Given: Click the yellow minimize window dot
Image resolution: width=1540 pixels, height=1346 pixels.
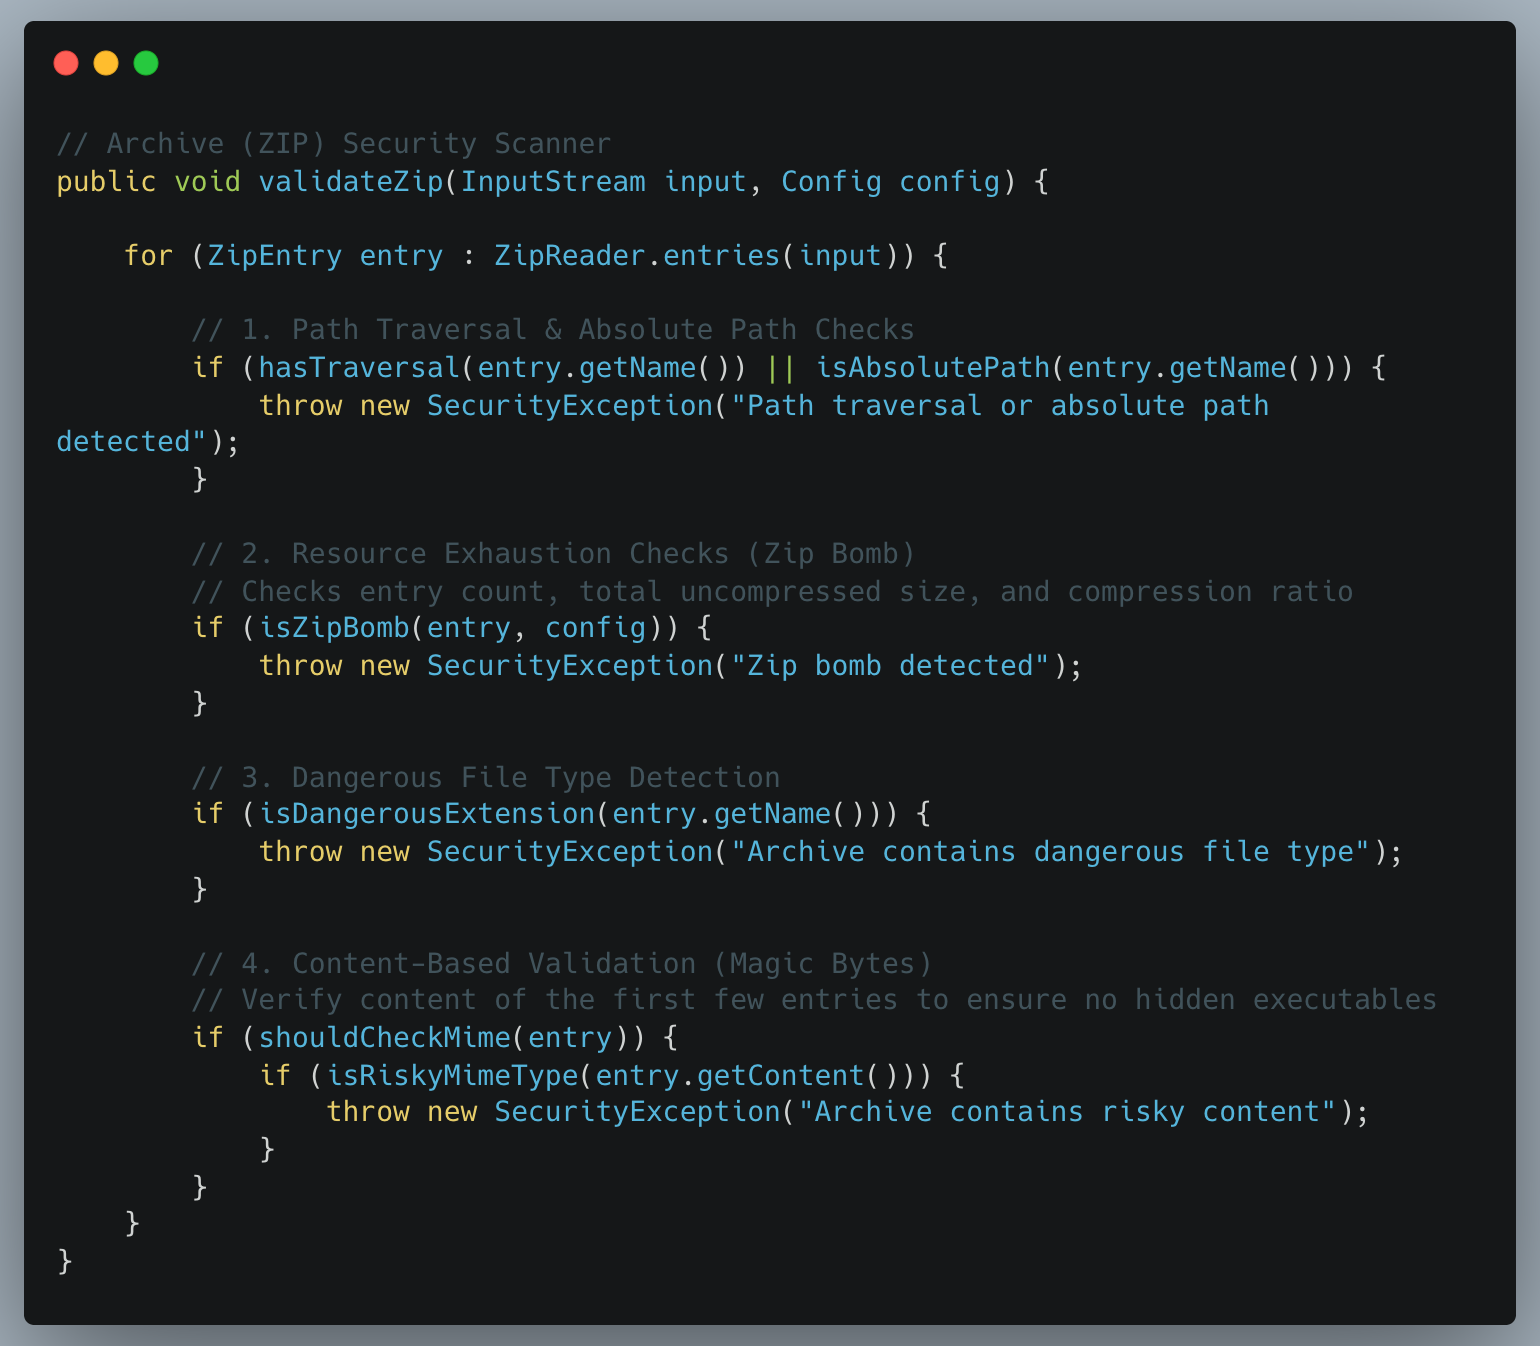Looking at the screenshot, I should click(106, 63).
